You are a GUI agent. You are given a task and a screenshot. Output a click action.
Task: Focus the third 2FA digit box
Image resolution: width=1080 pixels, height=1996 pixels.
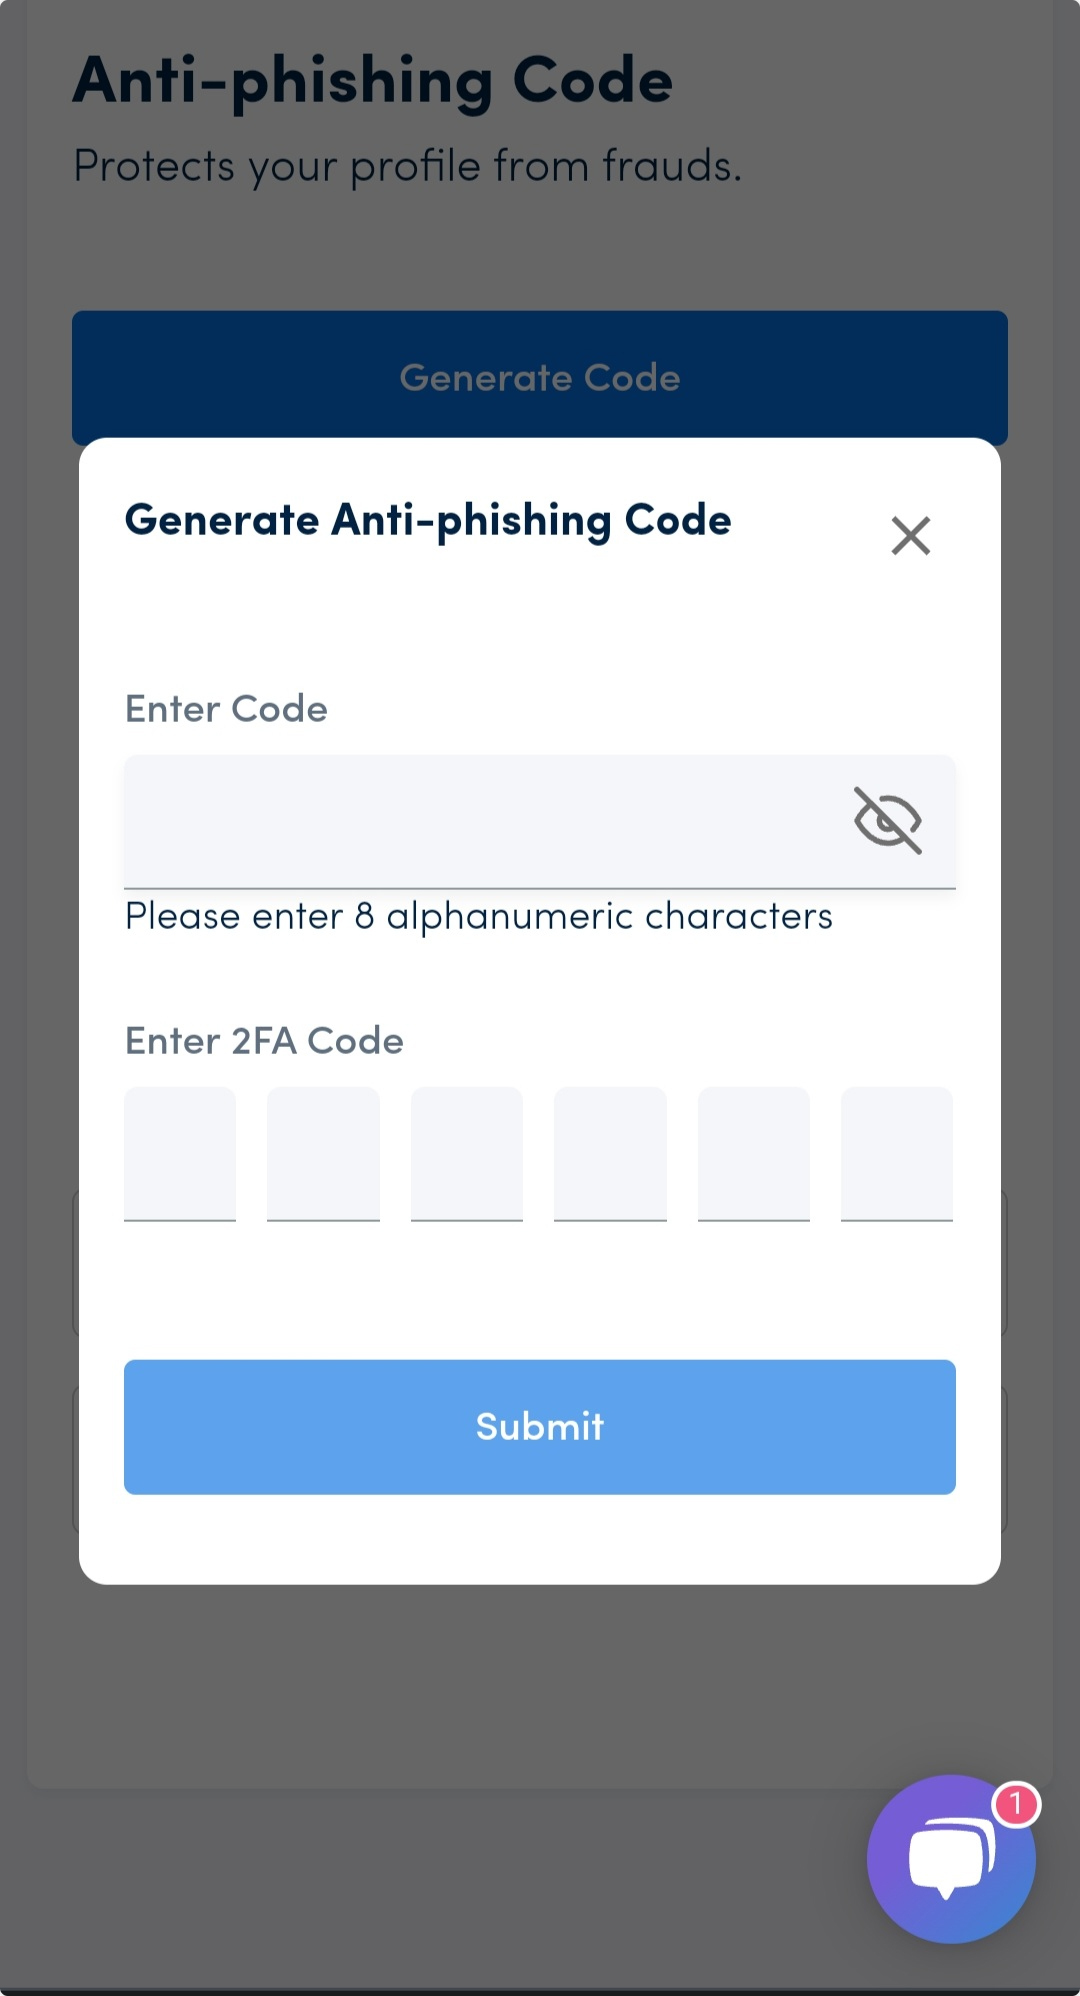click(x=467, y=1153)
